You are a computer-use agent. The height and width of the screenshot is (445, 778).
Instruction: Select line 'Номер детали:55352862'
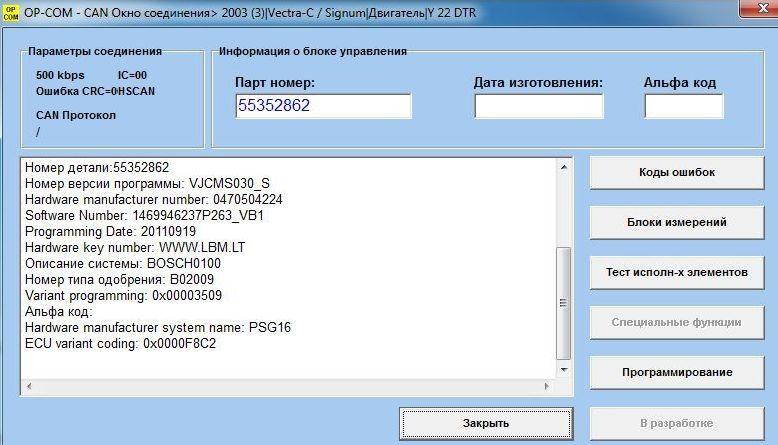coord(97,168)
